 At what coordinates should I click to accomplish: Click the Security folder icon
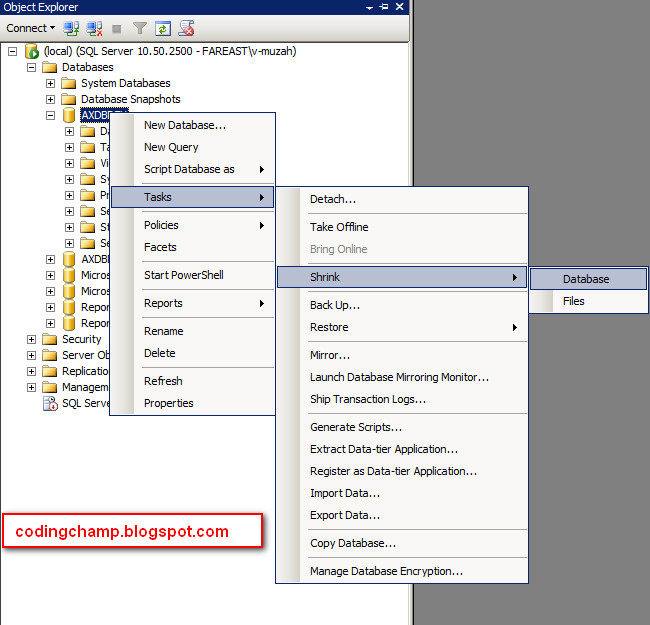[x=49, y=339]
